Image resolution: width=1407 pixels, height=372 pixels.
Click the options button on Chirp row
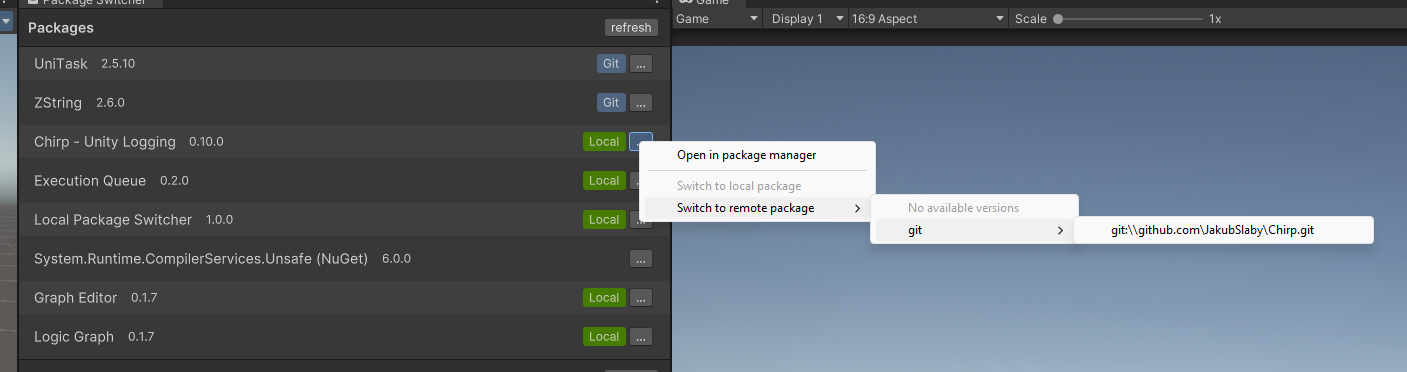[641, 141]
